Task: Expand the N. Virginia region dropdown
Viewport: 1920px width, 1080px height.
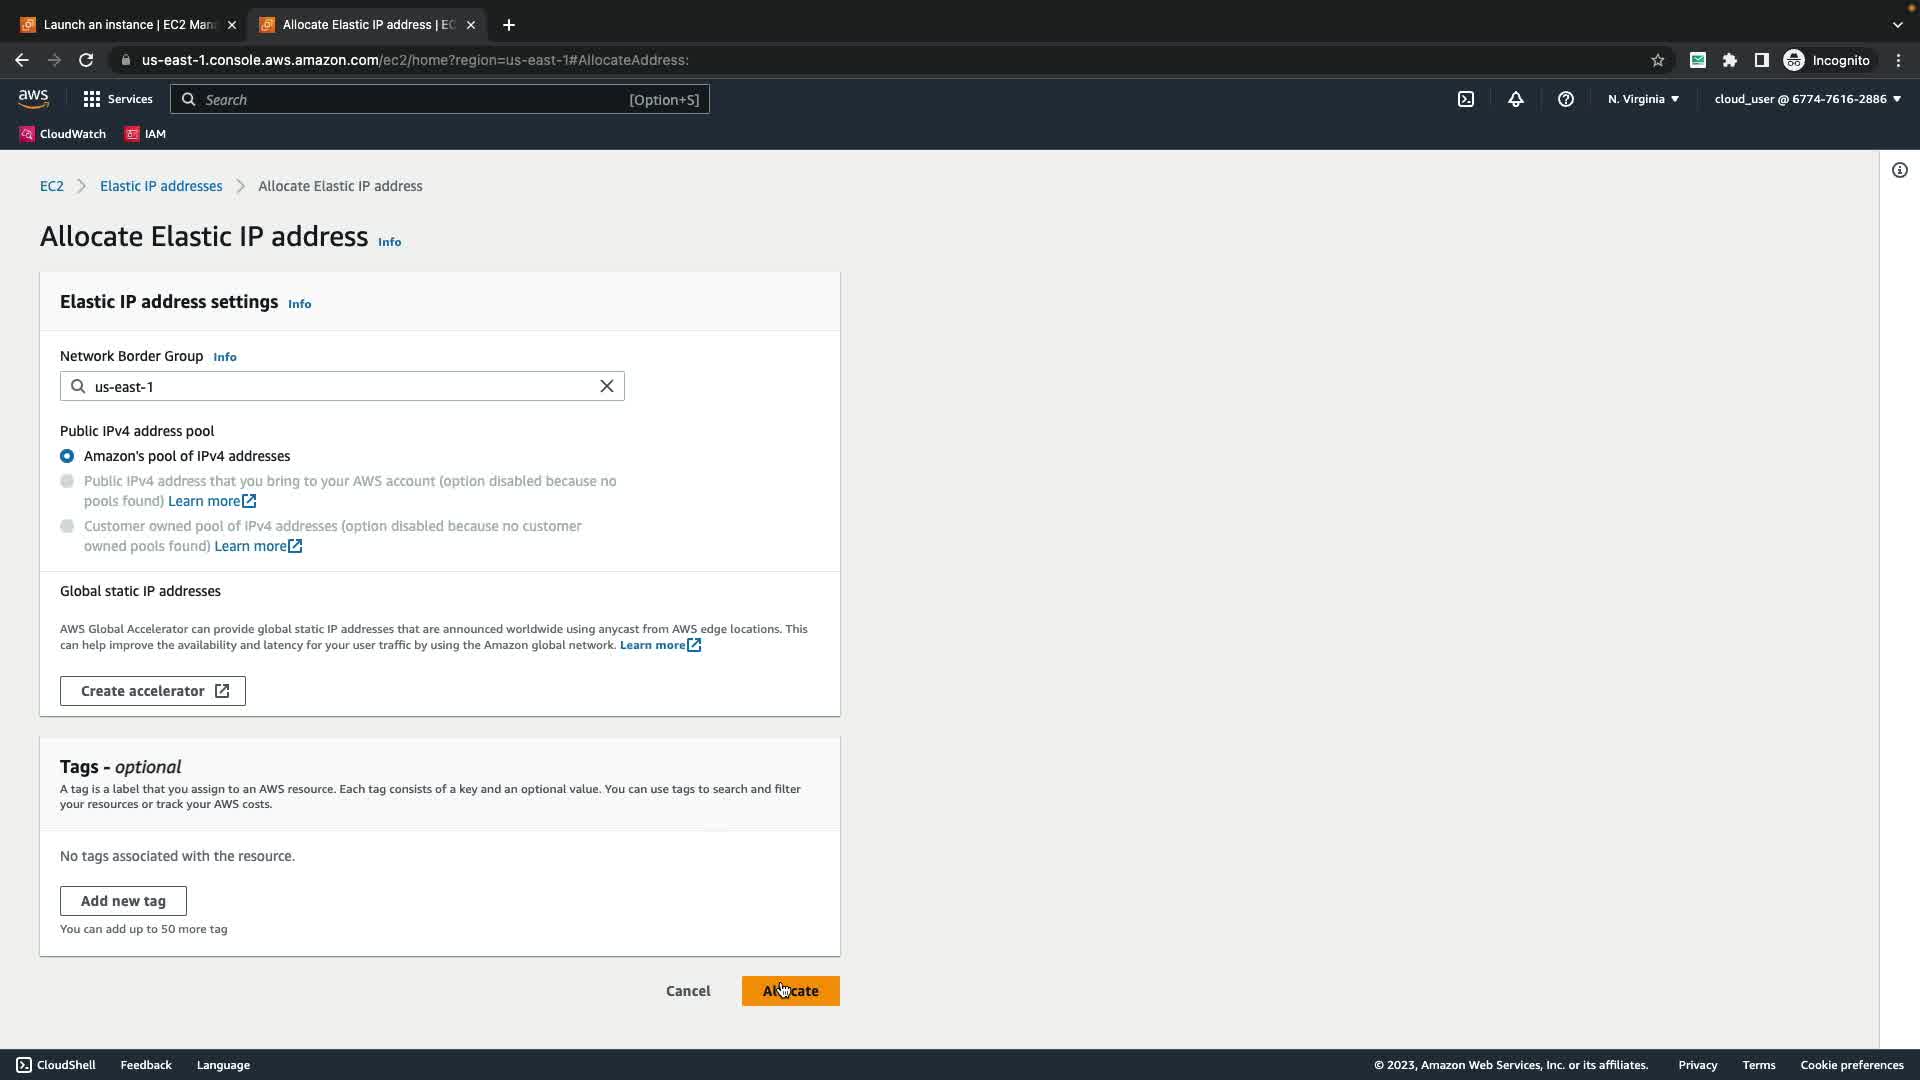Action: (x=1643, y=99)
